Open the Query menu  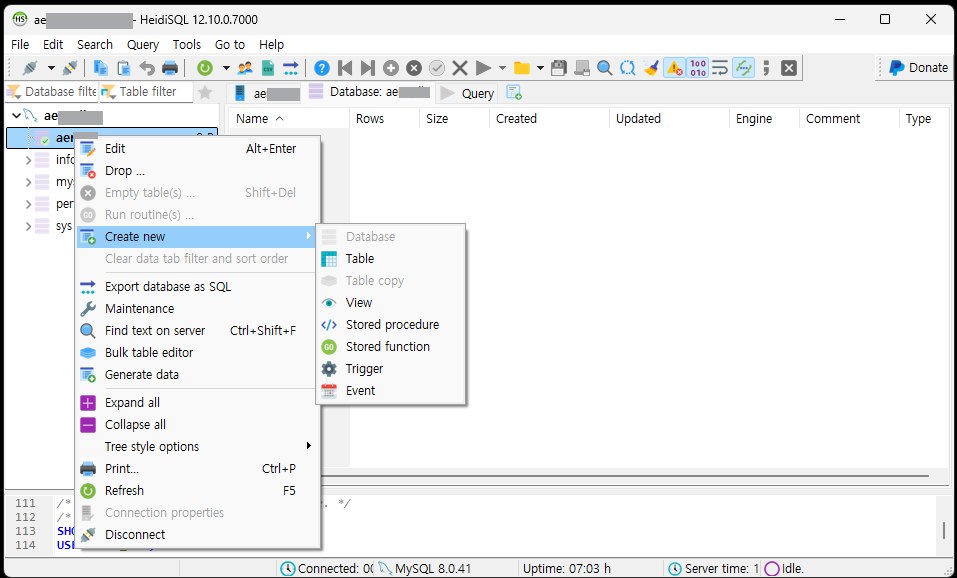click(x=143, y=45)
